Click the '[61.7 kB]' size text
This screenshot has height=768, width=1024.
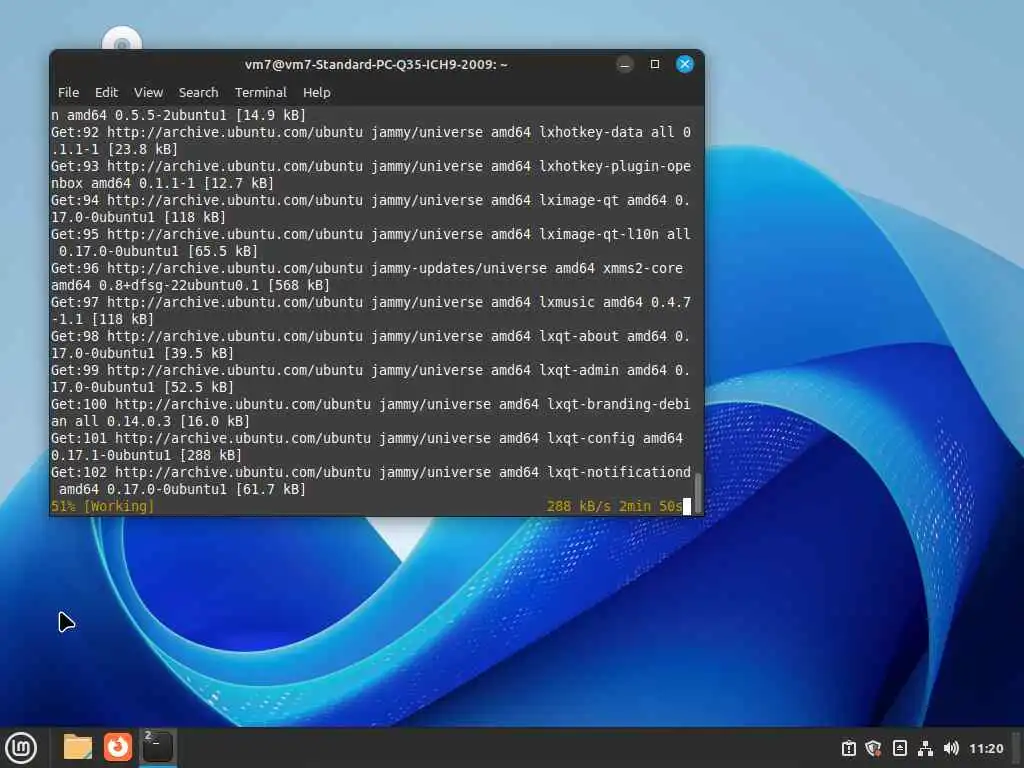click(270, 488)
